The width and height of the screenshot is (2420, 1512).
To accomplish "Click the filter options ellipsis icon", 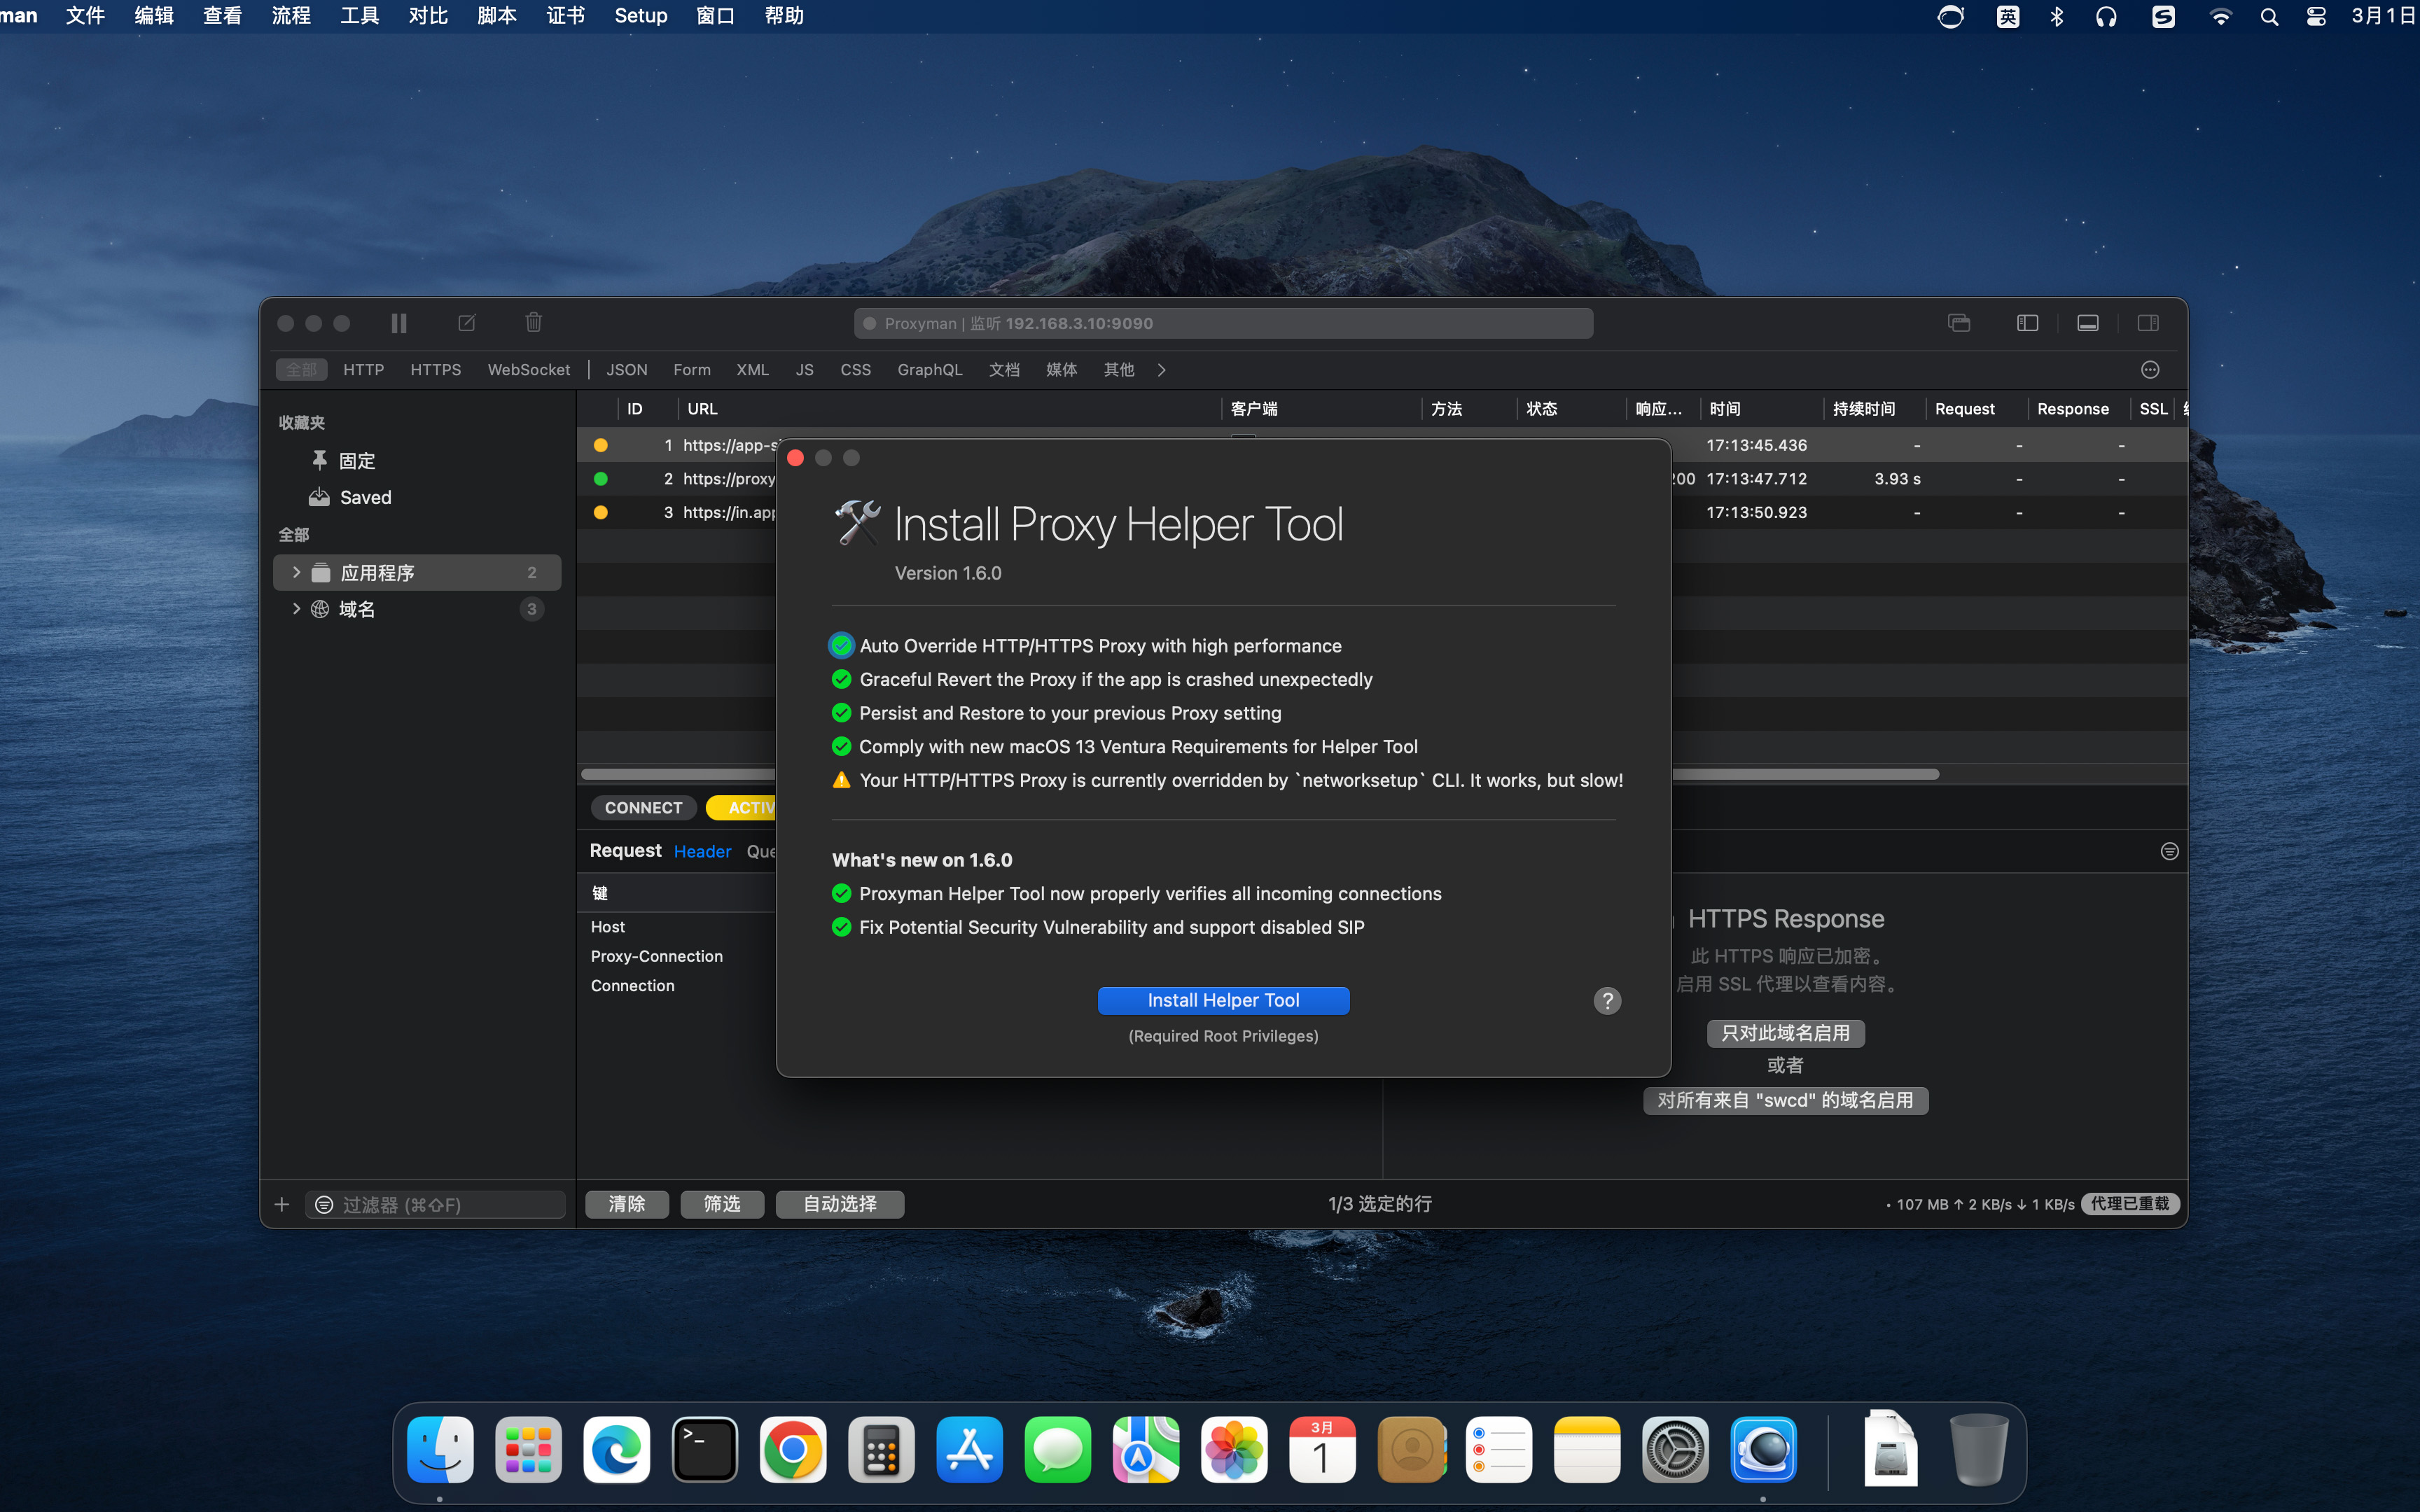I will pos(2150,370).
